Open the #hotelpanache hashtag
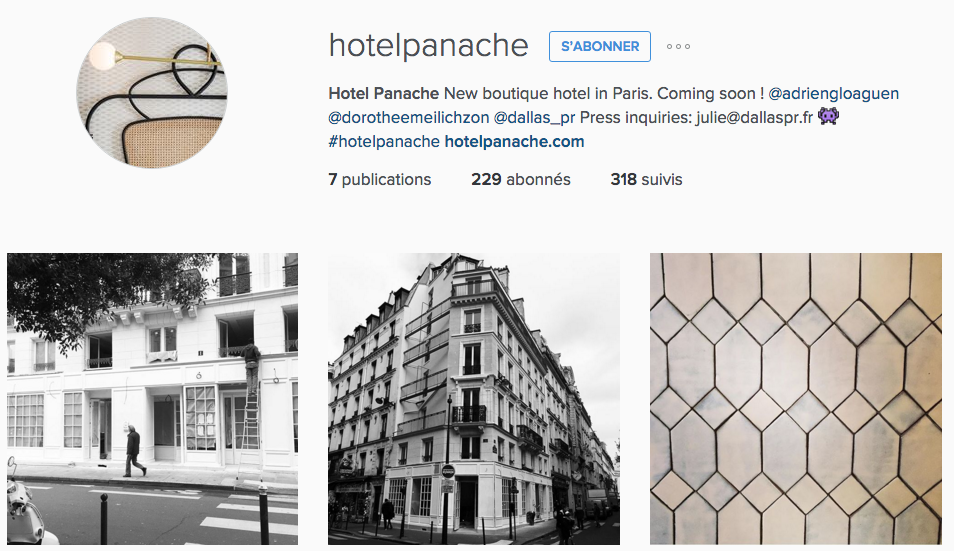 (384, 142)
